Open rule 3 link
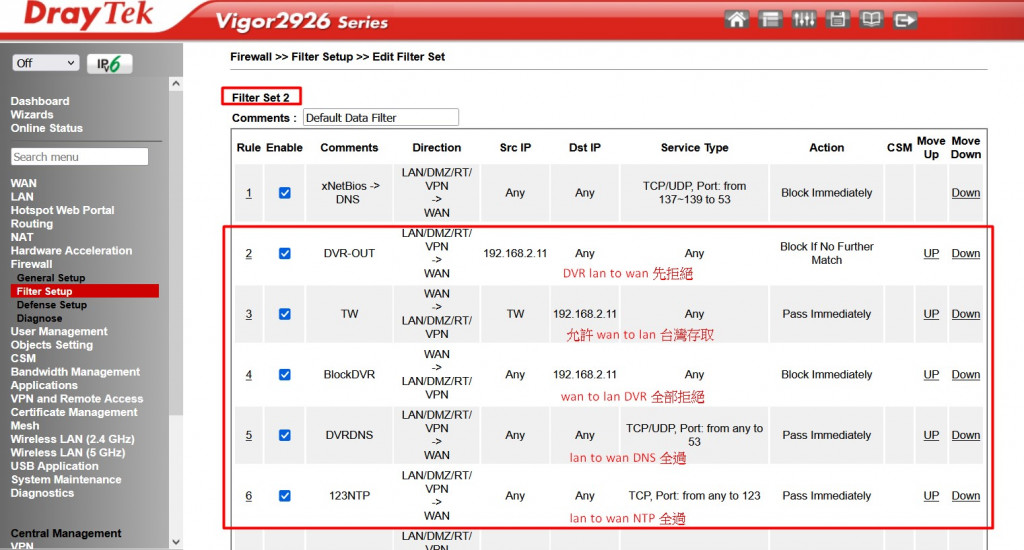Image resolution: width=1024 pixels, height=550 pixels. point(249,314)
